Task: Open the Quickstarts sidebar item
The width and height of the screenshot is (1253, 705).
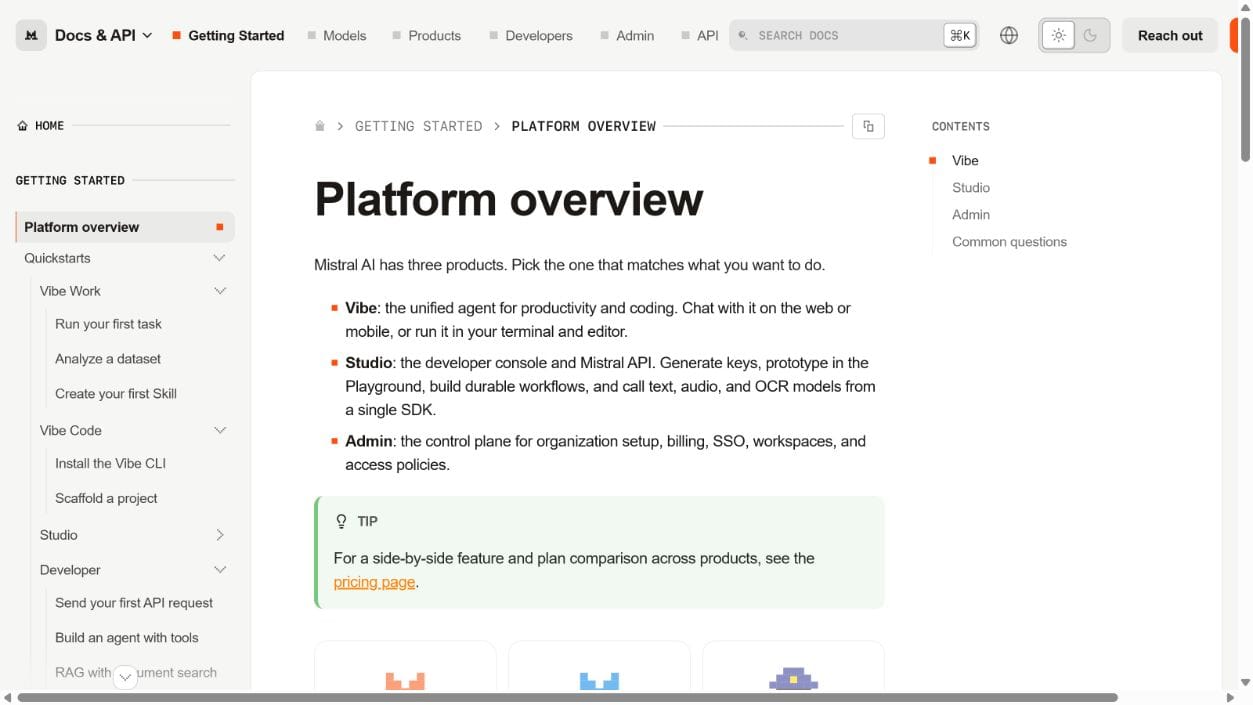Action: [x=57, y=258]
